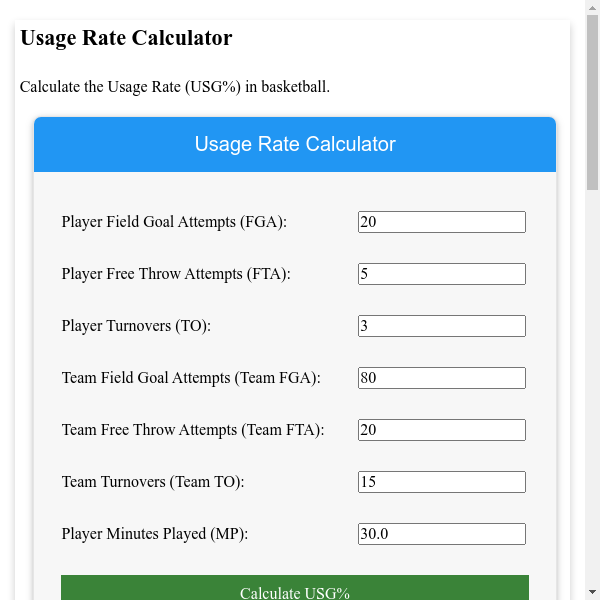
Task: Focus the Team Turnovers input field
Action: (441, 482)
